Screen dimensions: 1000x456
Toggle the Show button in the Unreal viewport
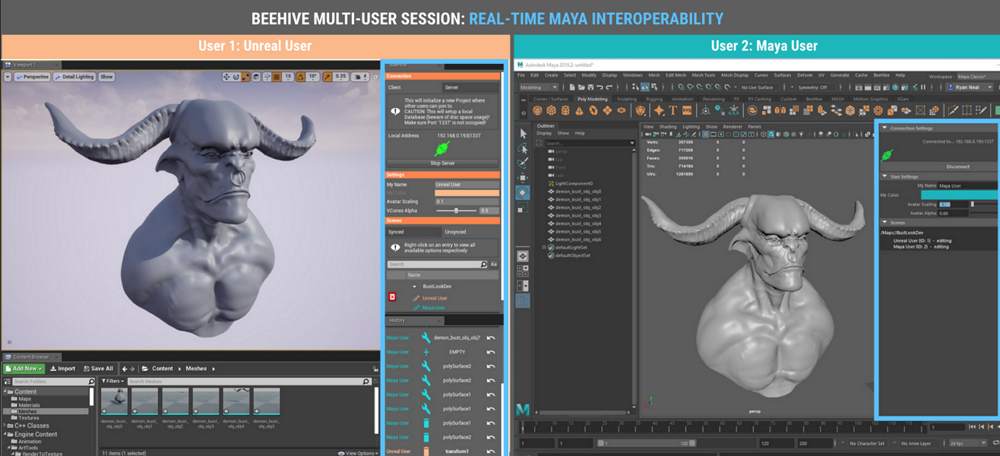pyautogui.click(x=106, y=76)
